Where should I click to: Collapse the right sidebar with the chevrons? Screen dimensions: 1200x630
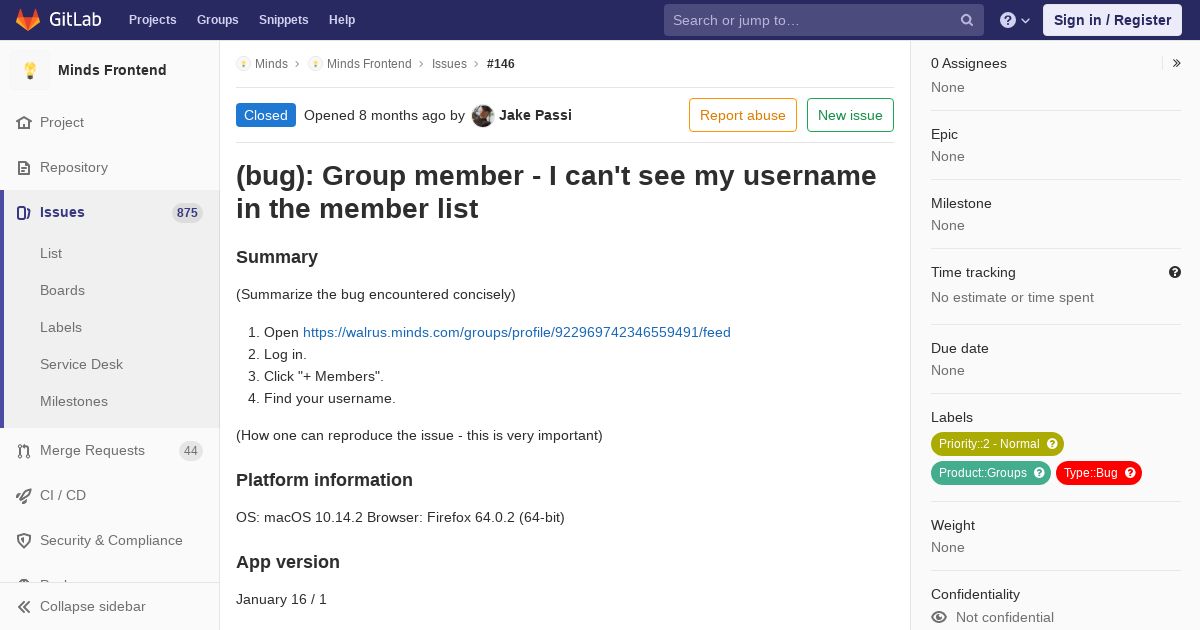coord(1177,63)
